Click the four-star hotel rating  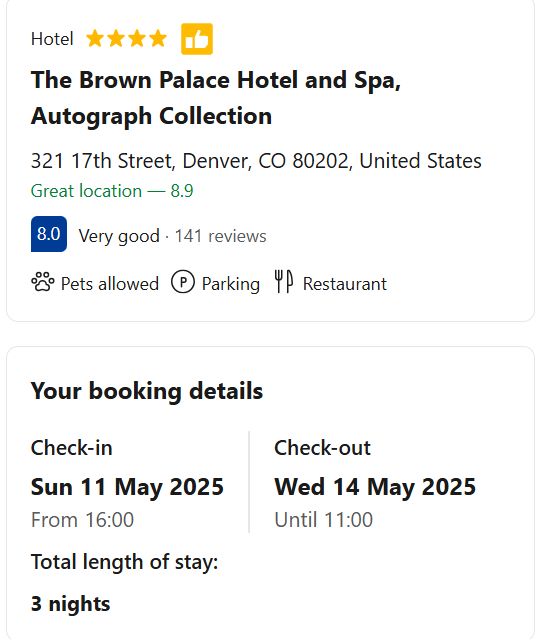point(126,39)
